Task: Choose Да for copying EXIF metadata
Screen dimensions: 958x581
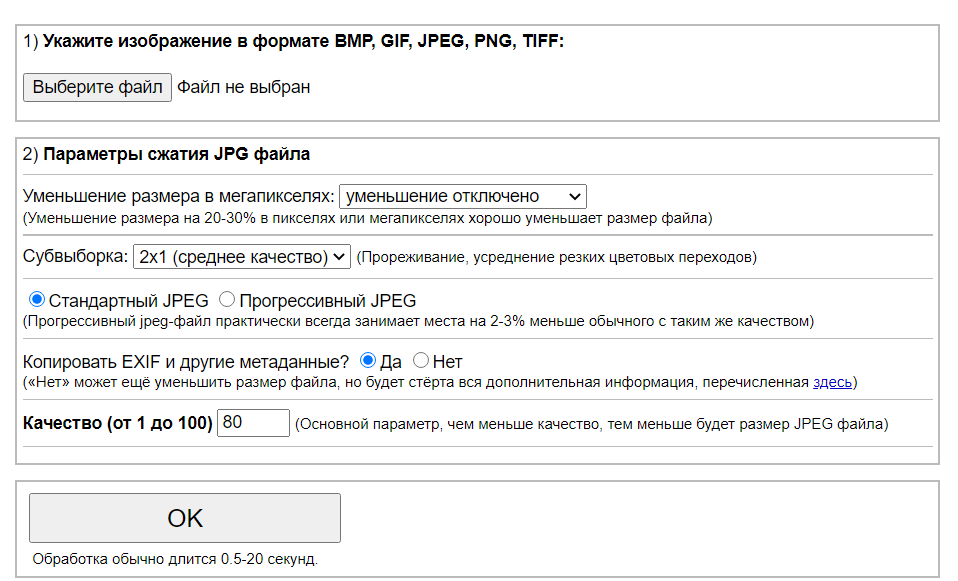Action: (367, 360)
